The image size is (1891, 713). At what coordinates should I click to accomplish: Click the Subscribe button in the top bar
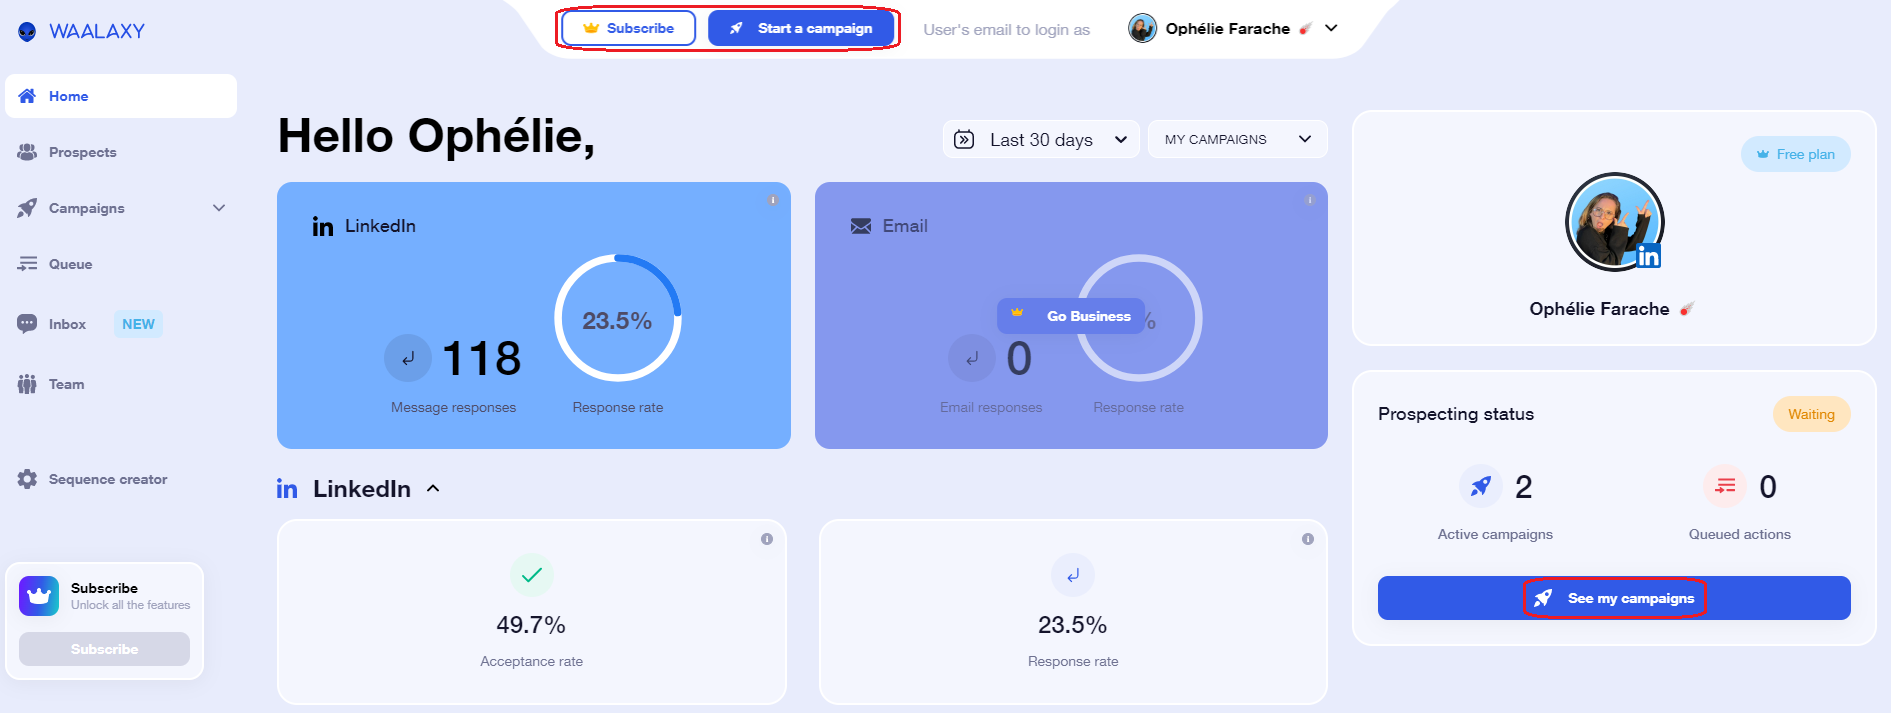click(x=628, y=28)
